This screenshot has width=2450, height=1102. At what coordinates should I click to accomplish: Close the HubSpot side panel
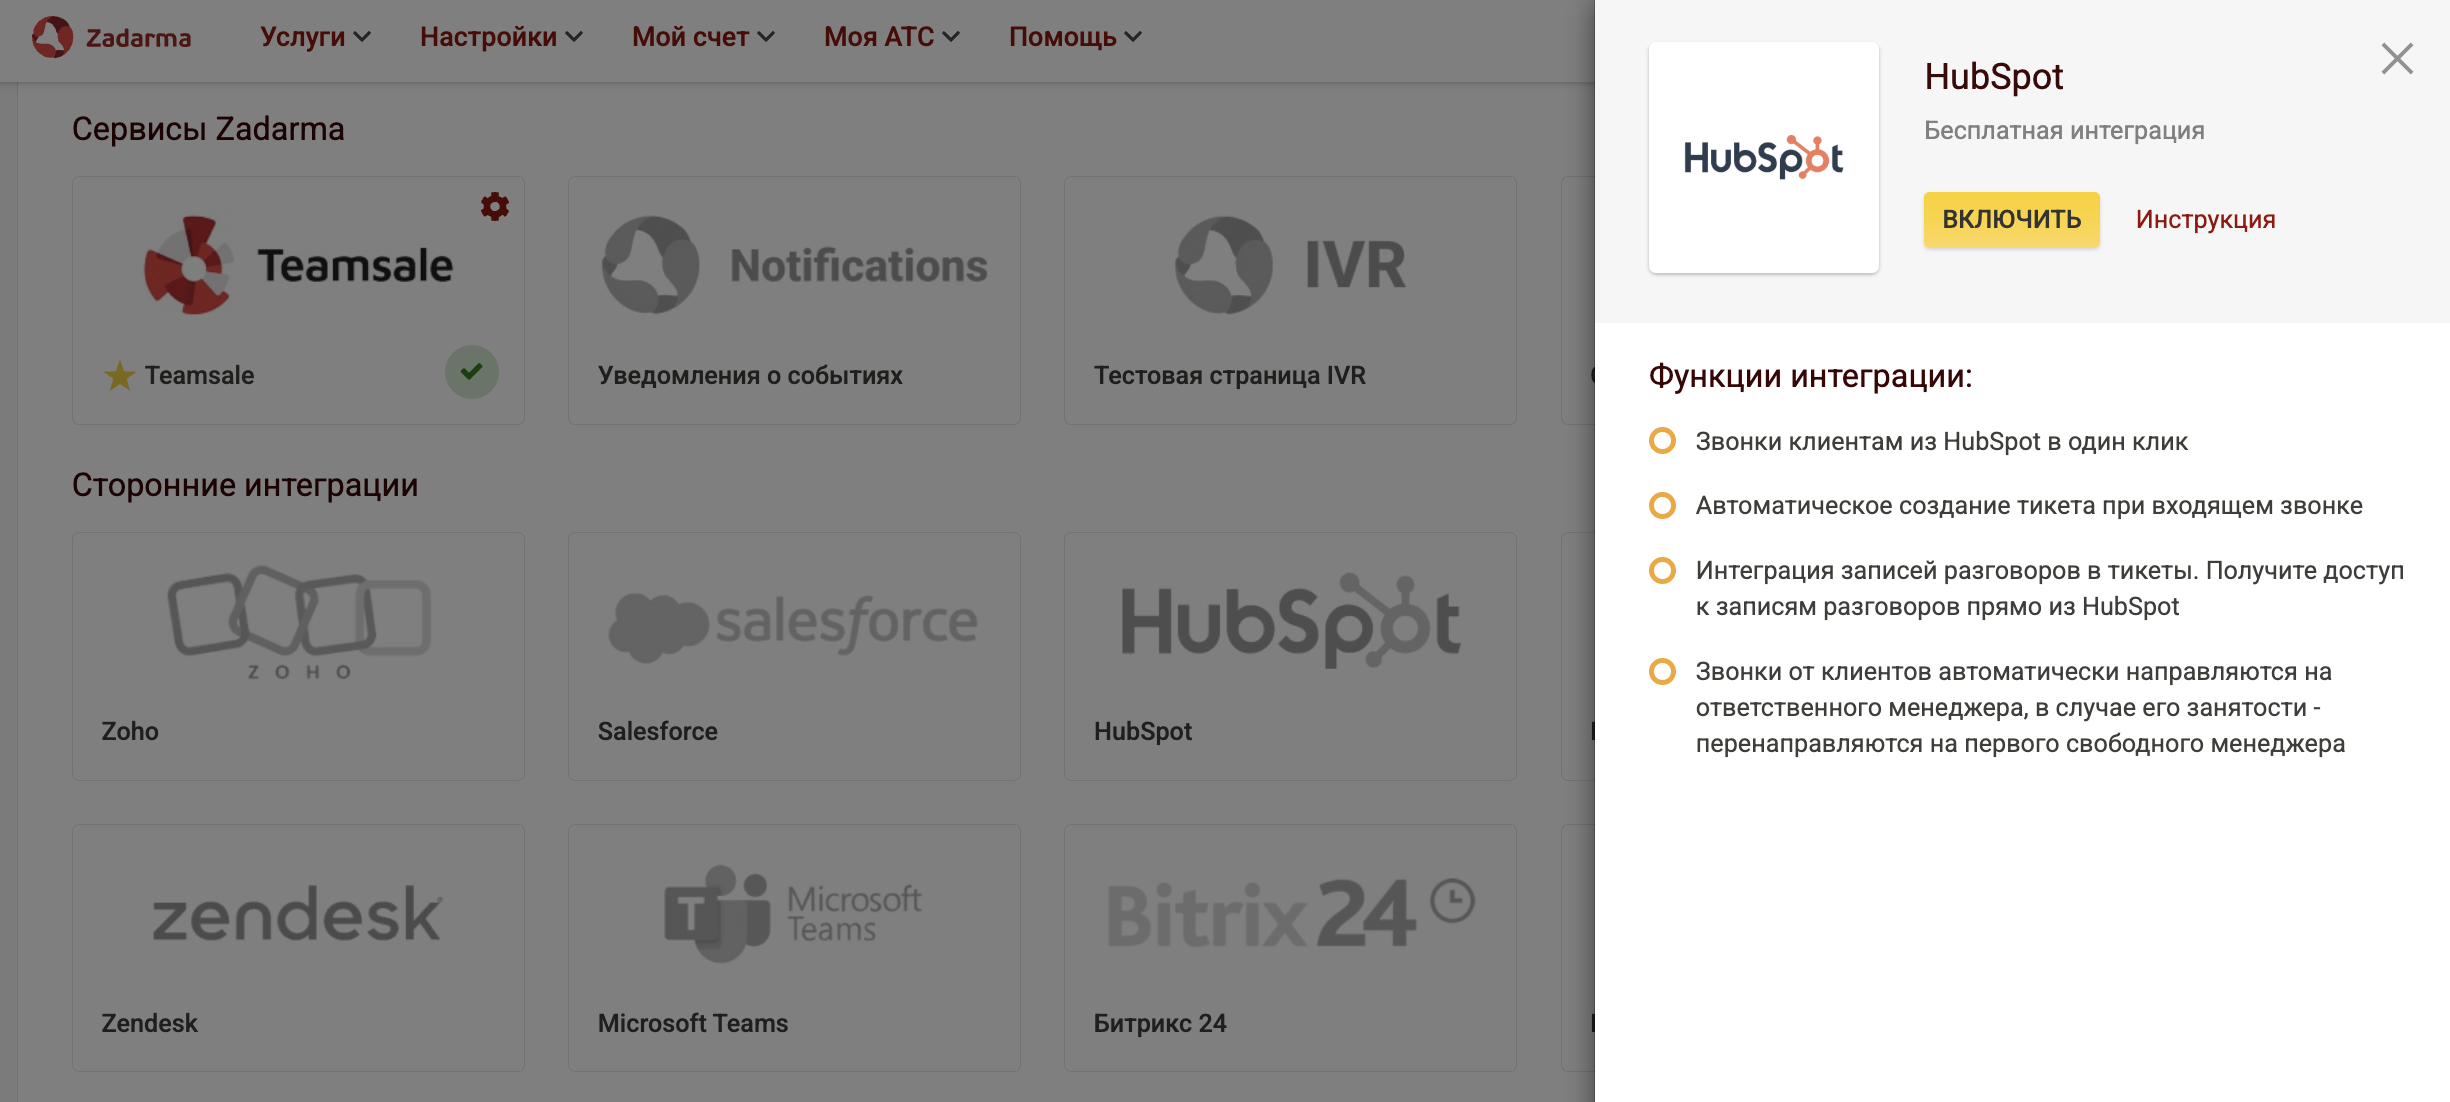point(2397,58)
